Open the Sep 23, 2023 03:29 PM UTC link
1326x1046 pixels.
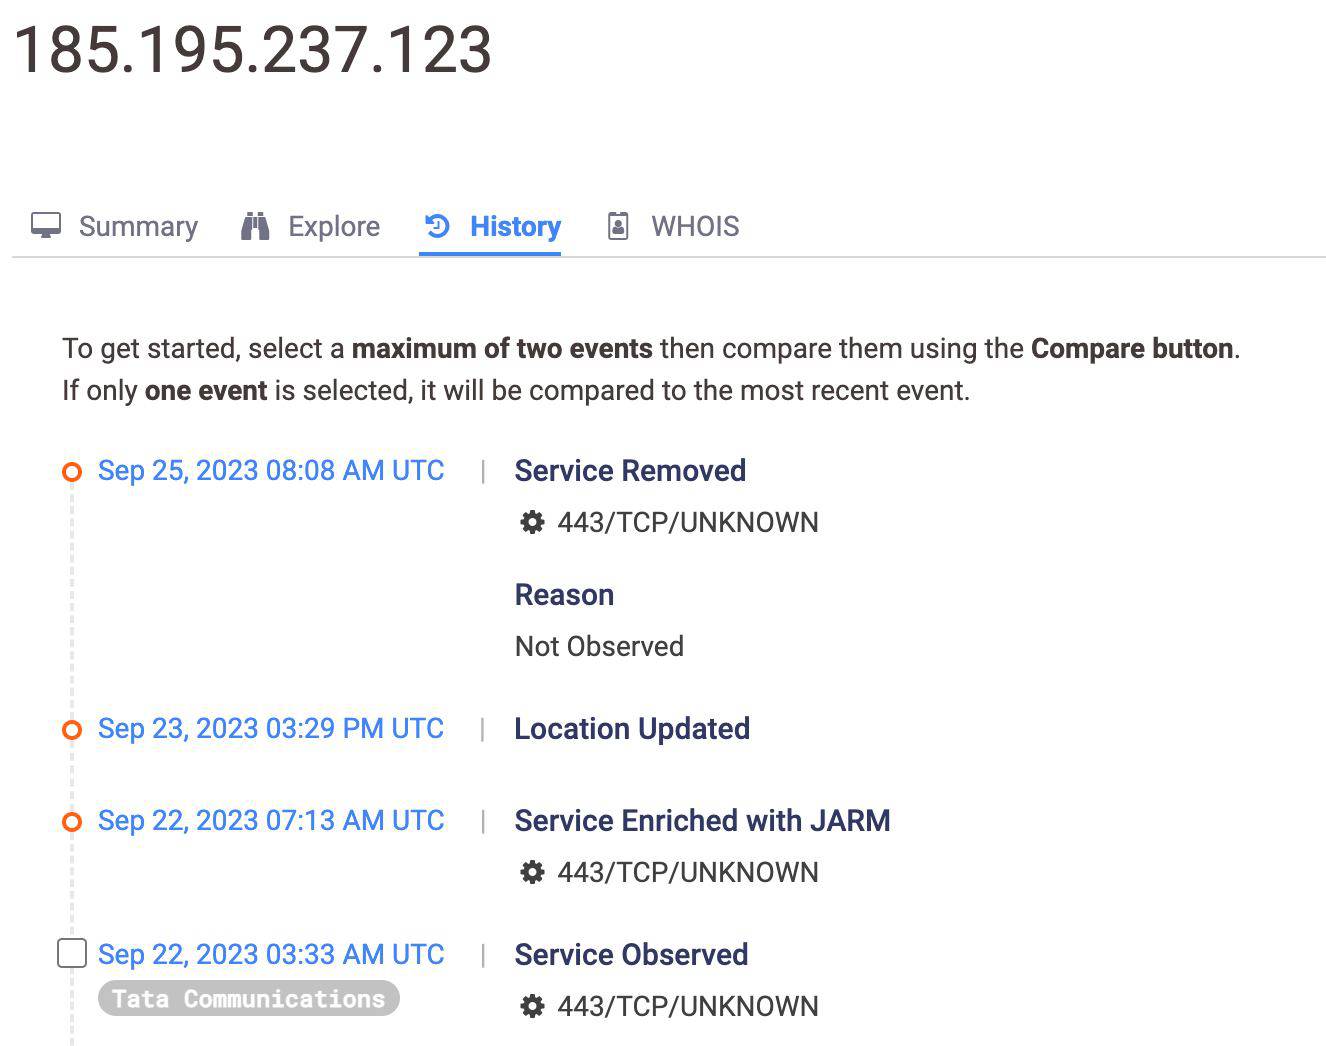point(271,729)
